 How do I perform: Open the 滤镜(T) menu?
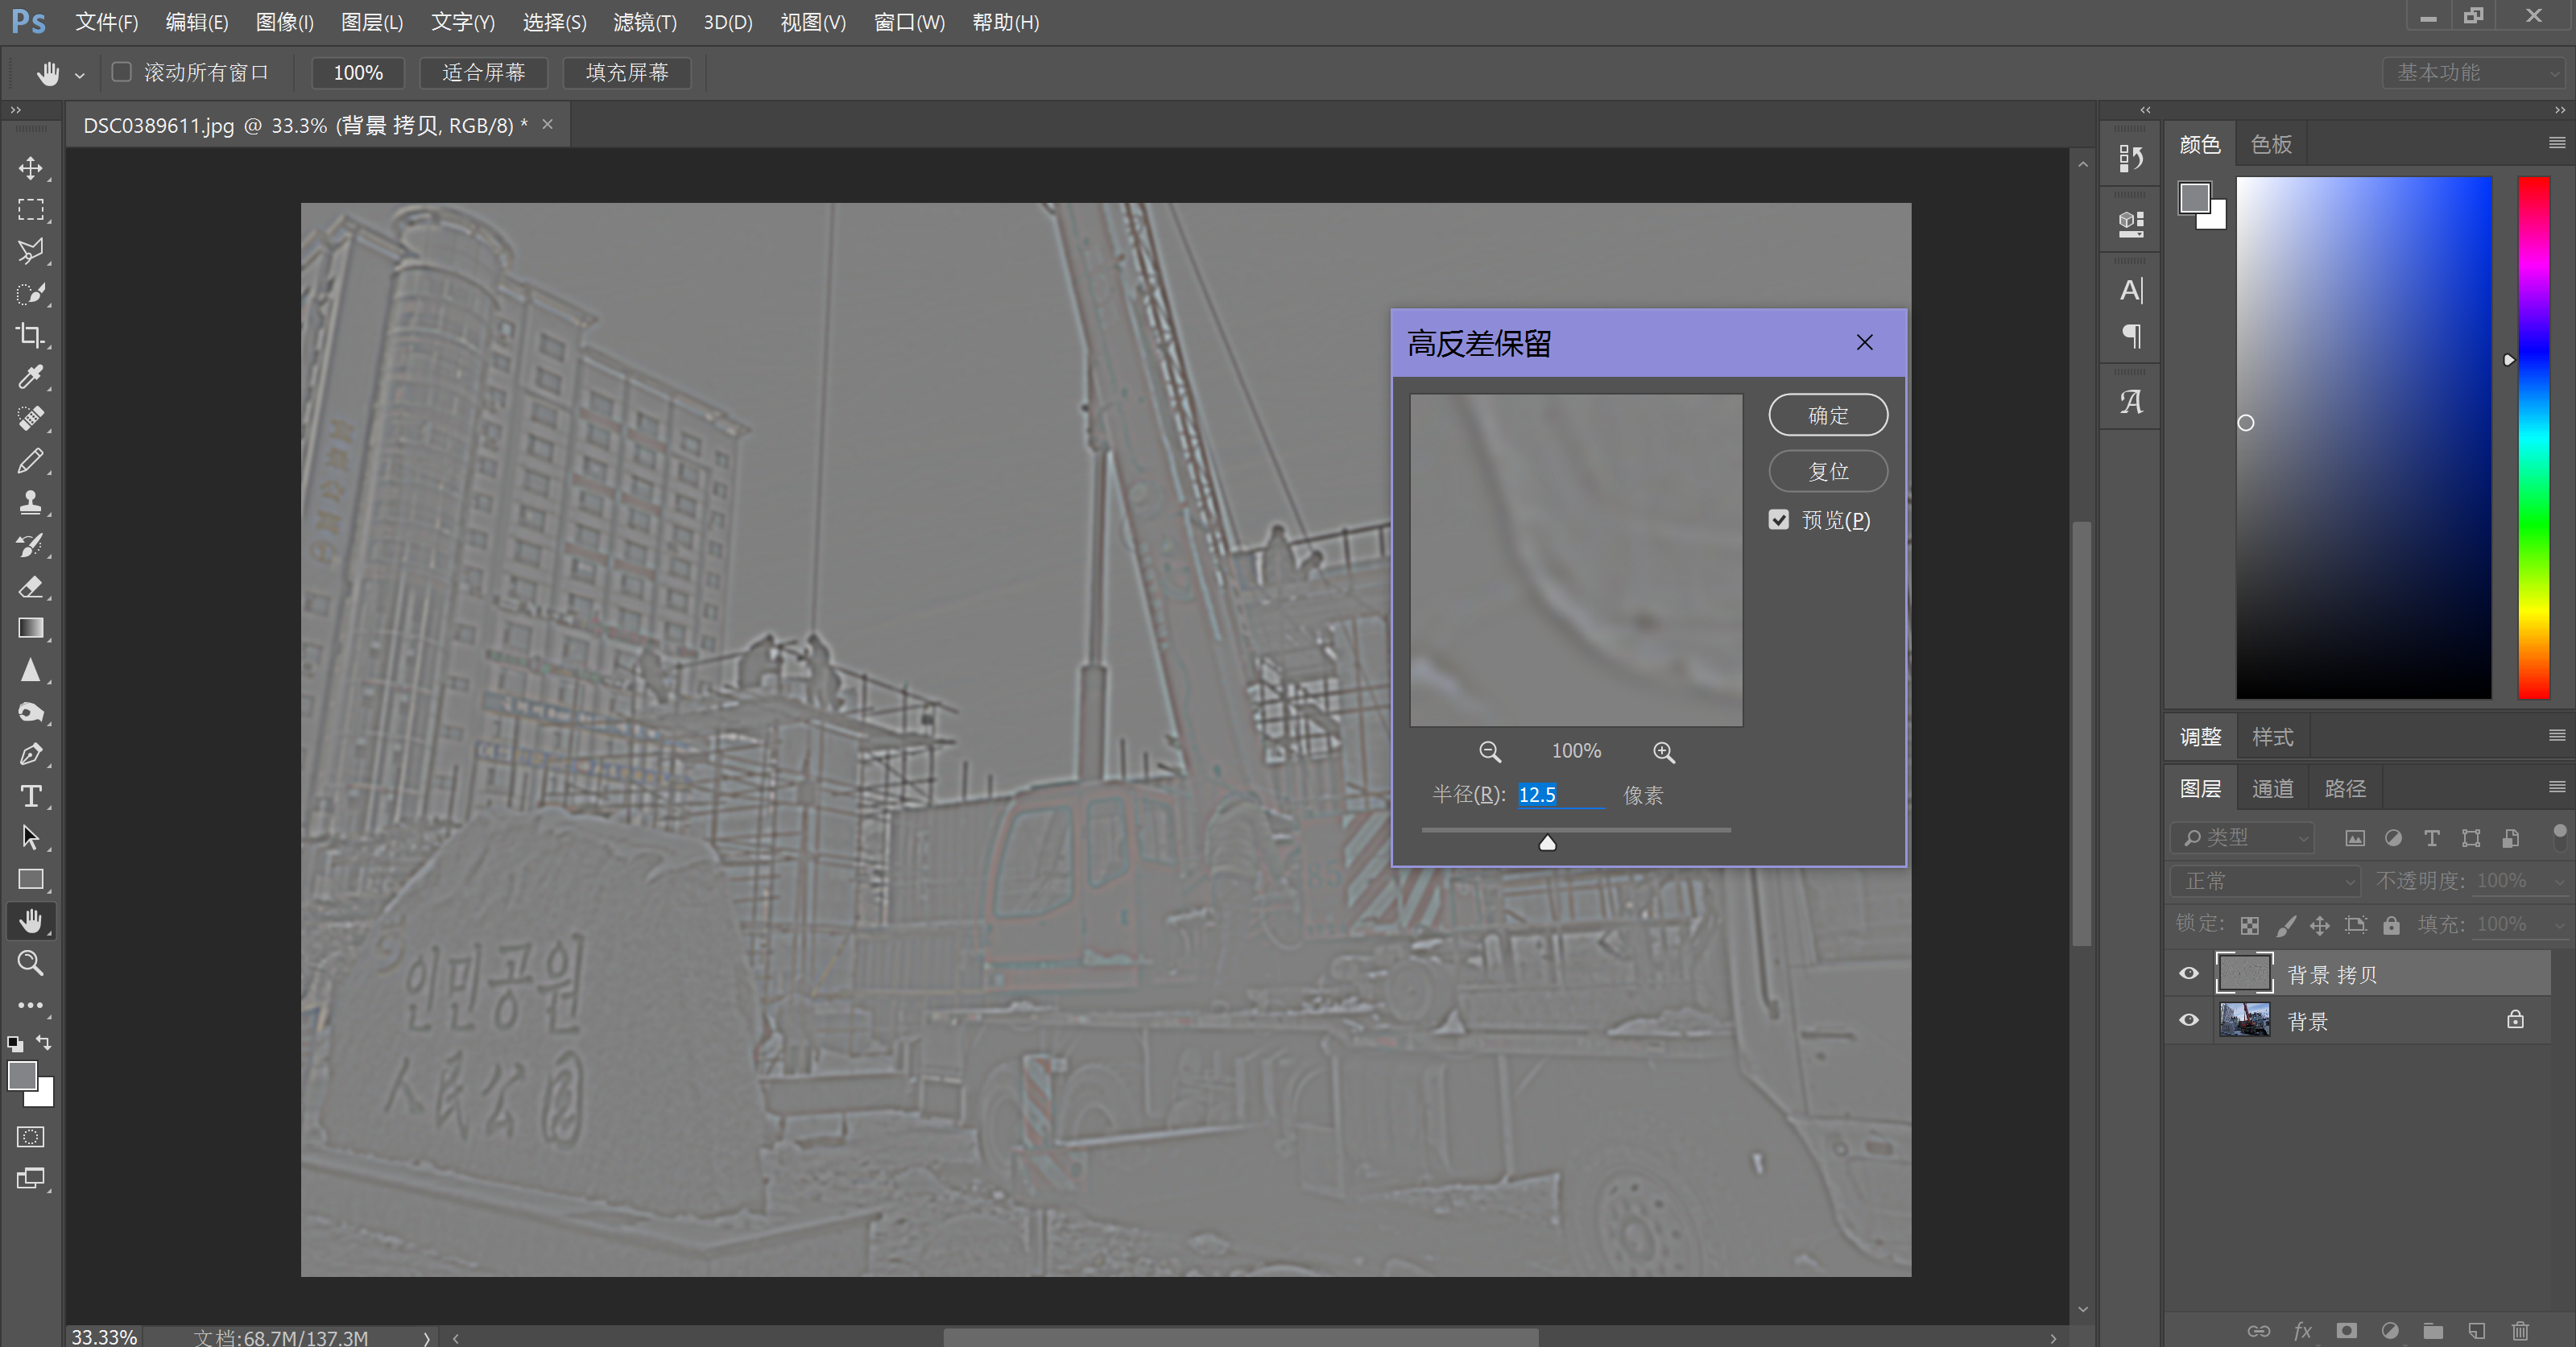tap(644, 22)
